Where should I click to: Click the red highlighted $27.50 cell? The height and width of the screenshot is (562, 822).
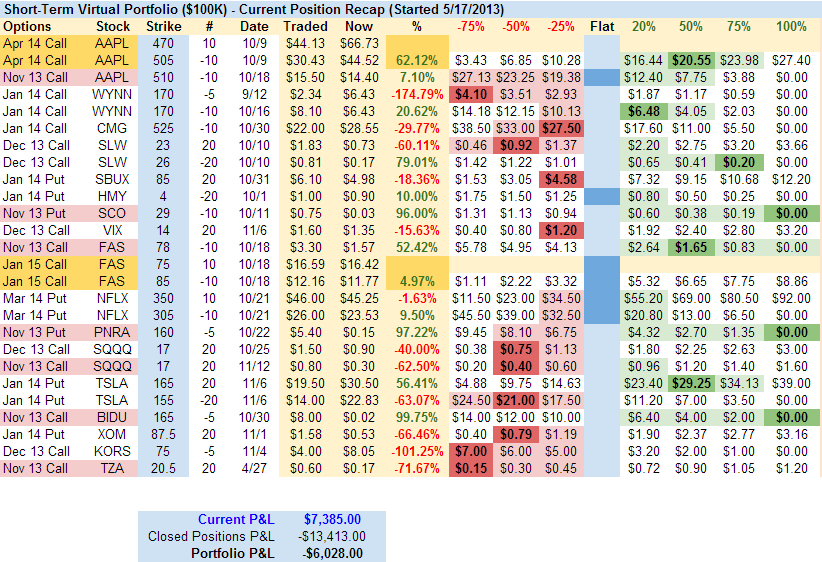point(562,128)
